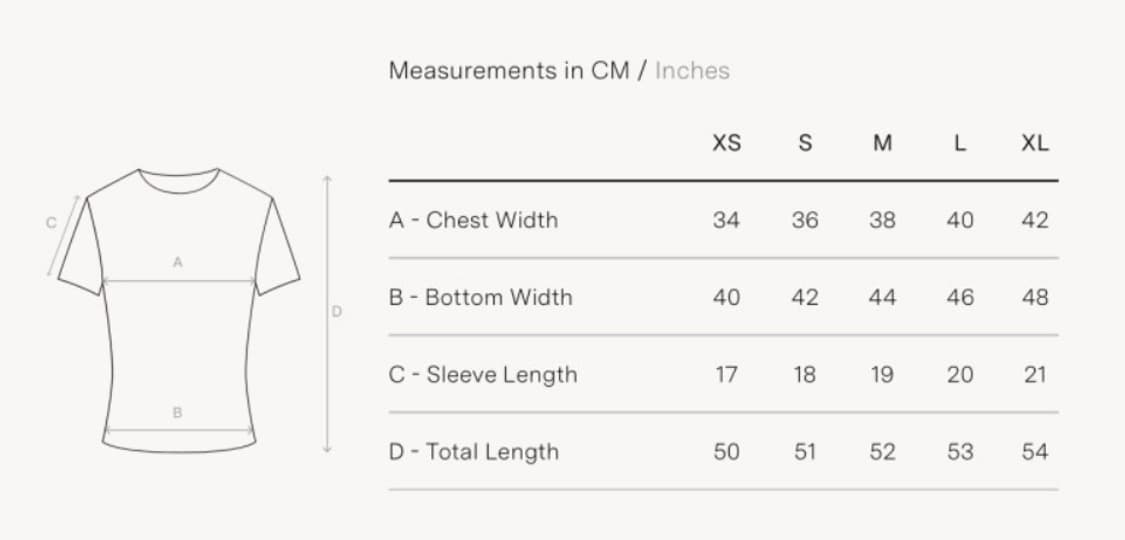Switch measurements to Inches
The height and width of the screenshot is (540, 1125).
click(692, 70)
